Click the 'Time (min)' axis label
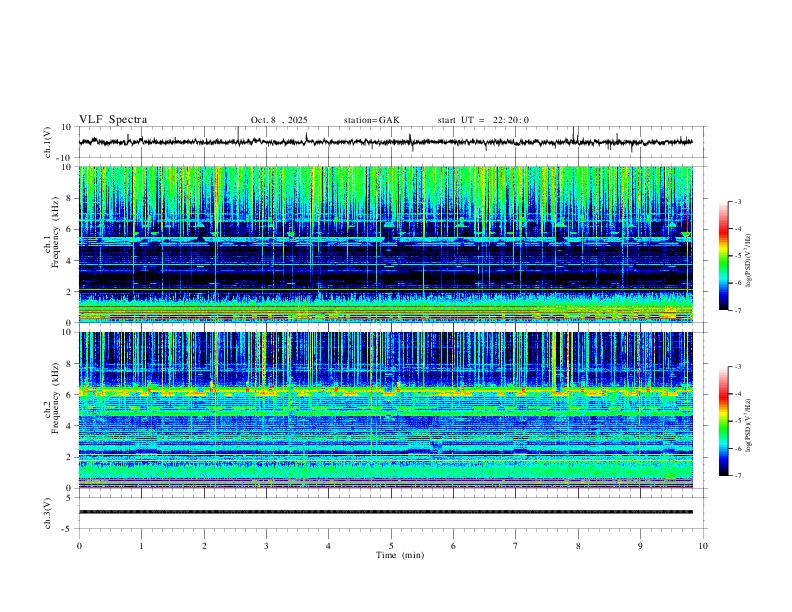 pos(400,555)
